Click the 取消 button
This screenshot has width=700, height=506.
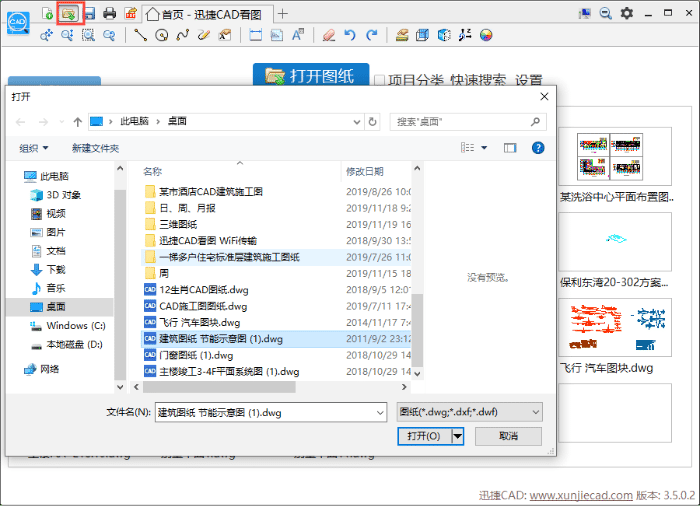pos(508,436)
